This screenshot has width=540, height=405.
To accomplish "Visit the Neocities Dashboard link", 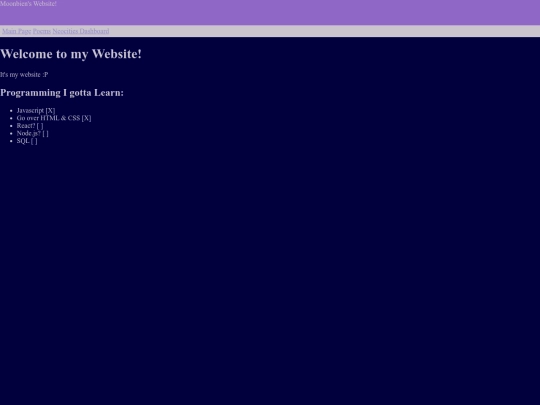I will (81, 31).
